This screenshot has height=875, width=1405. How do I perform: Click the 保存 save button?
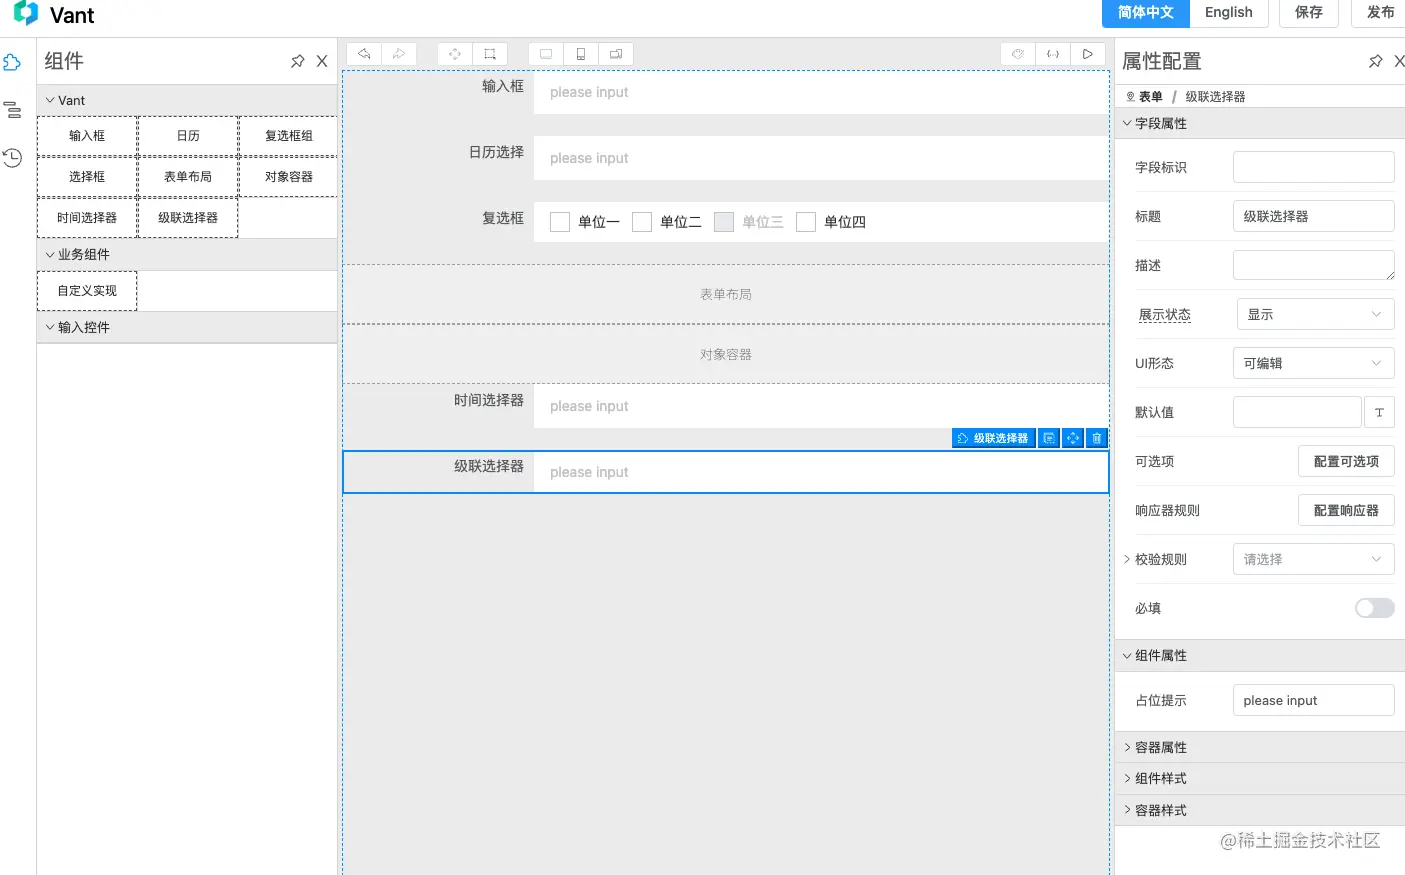tap(1309, 12)
